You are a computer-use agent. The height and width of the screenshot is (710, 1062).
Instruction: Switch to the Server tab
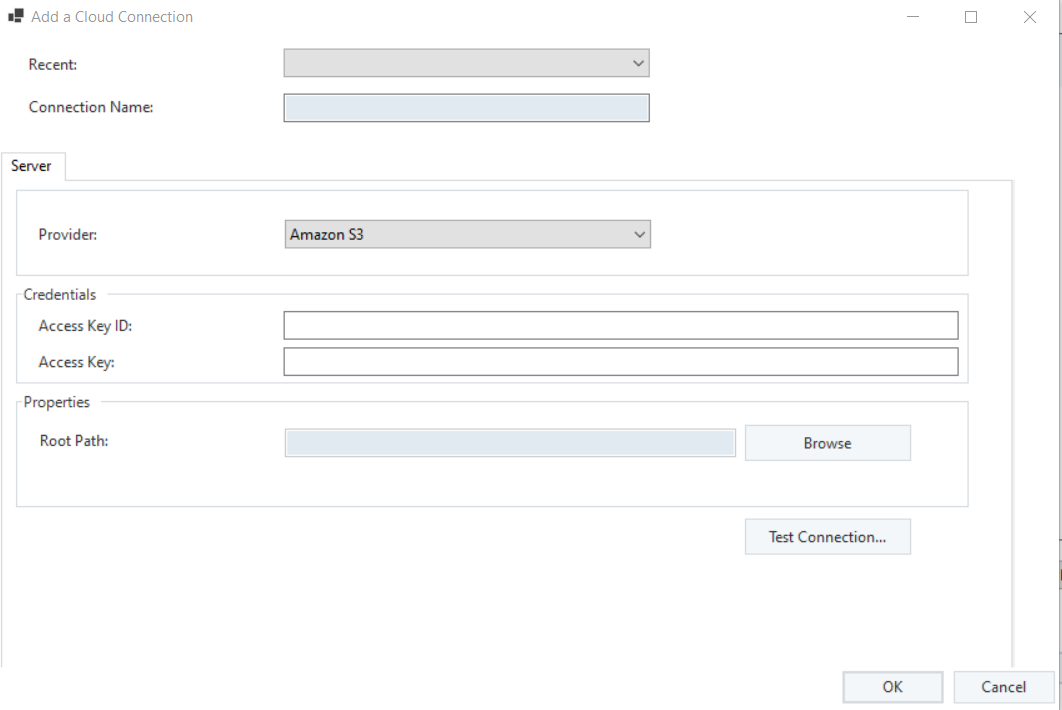point(32,166)
